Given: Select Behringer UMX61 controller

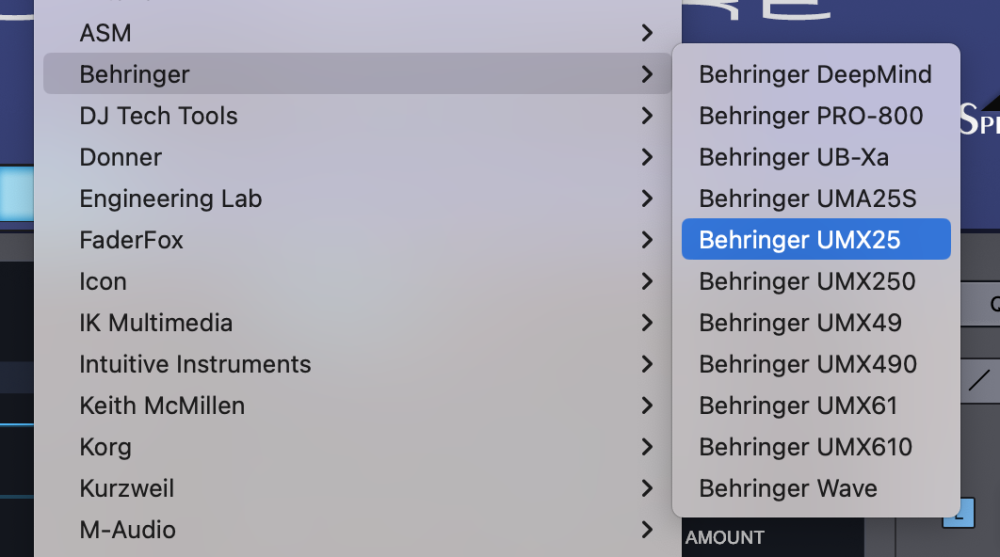Looking at the screenshot, I should point(798,406).
